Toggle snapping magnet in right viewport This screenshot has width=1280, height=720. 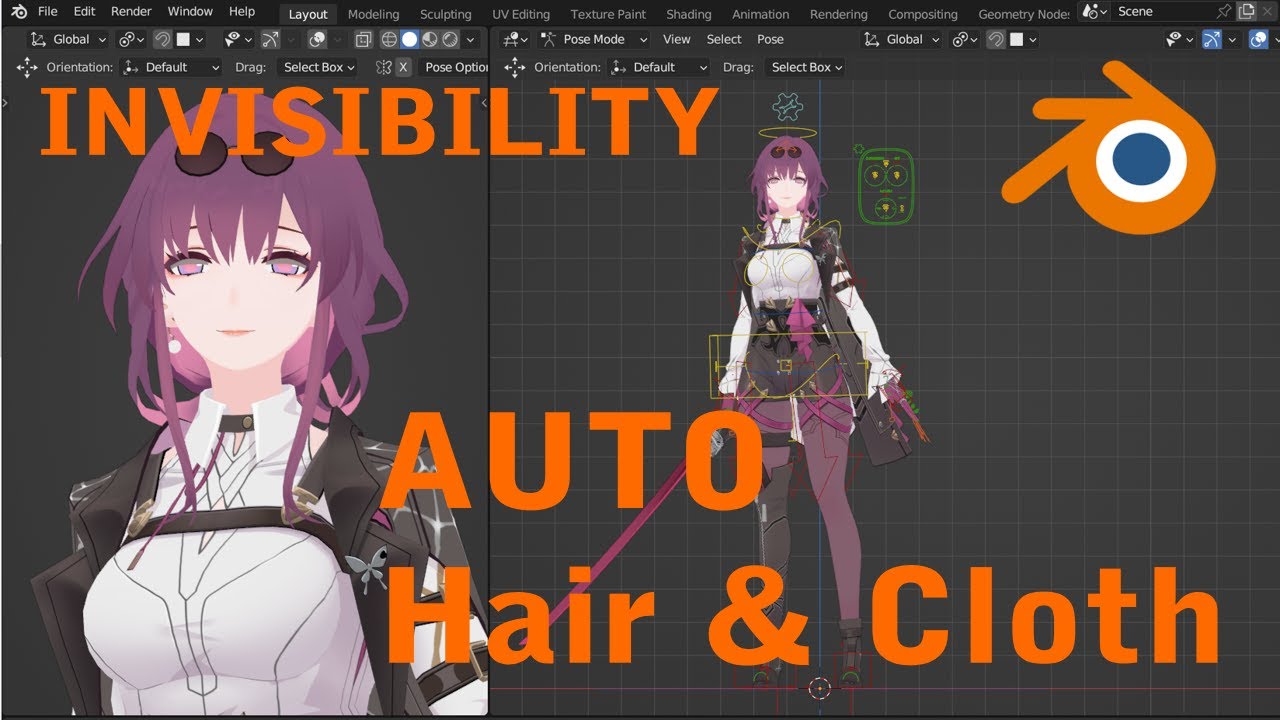[995, 39]
